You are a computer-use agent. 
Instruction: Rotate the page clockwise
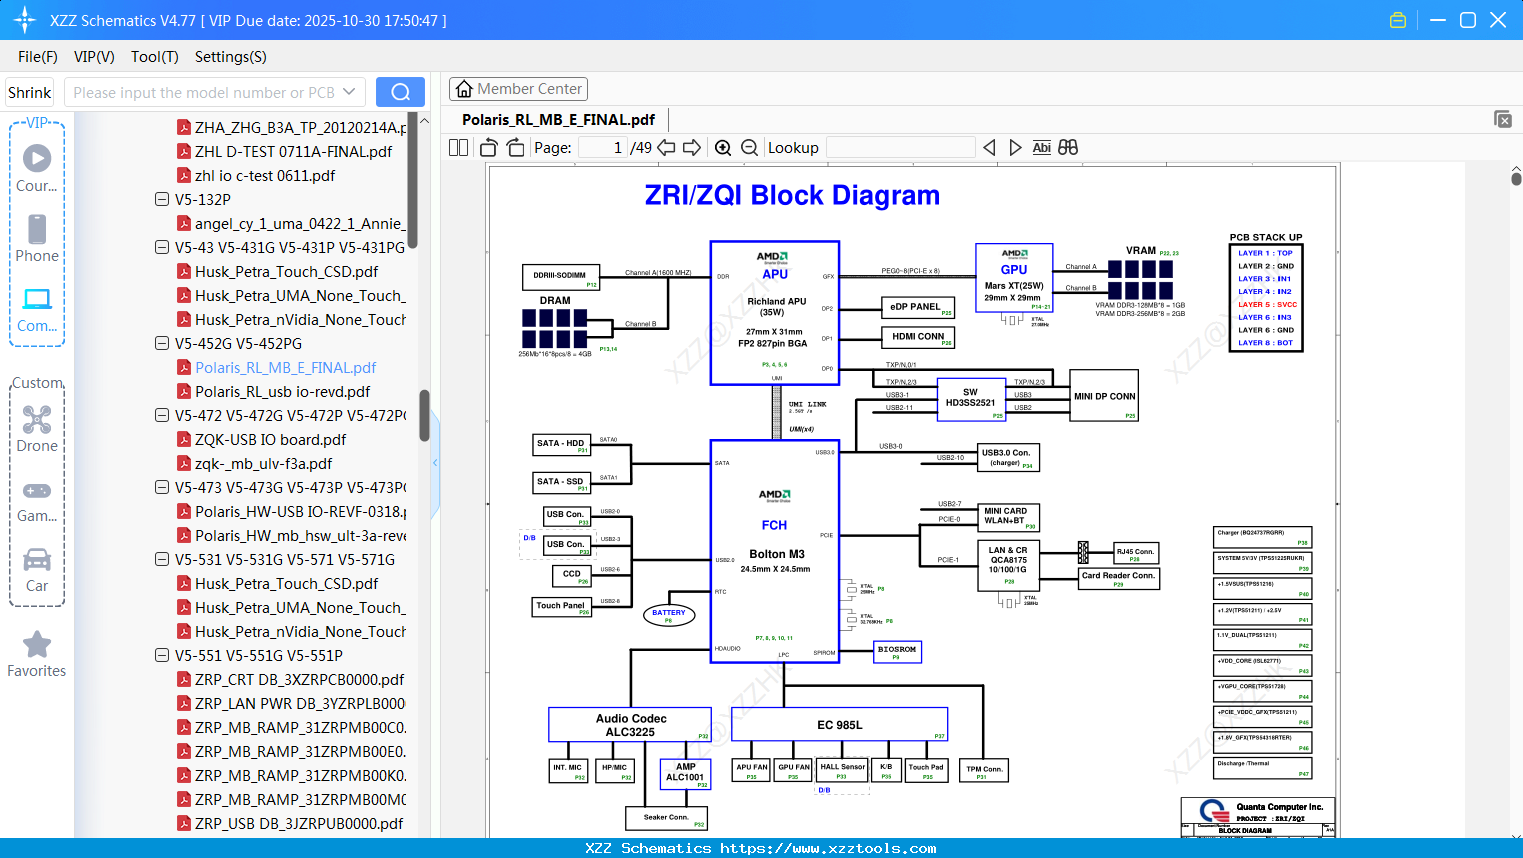coord(516,147)
